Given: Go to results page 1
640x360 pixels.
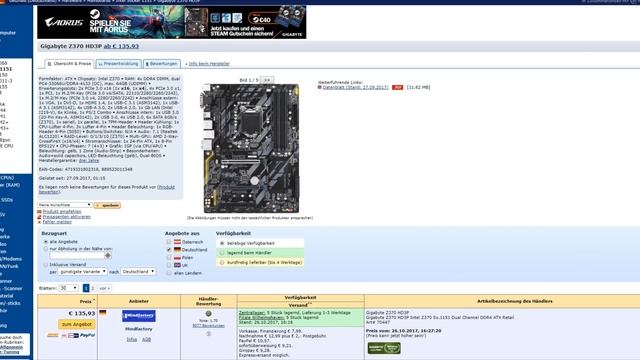Looking at the screenshot, I should tap(86, 288).
